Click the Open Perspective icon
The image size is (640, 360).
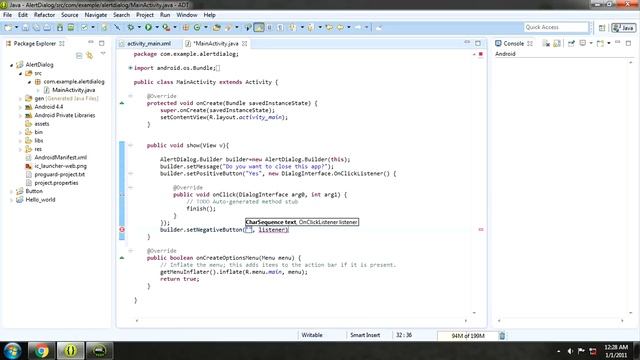602,27
